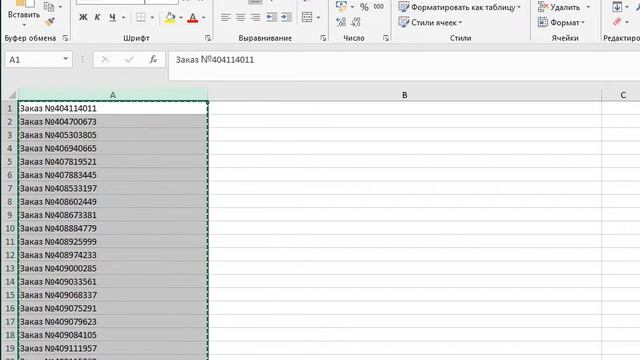Center text horizontally
The width and height of the screenshot is (640, 360).
click(x=240, y=17)
